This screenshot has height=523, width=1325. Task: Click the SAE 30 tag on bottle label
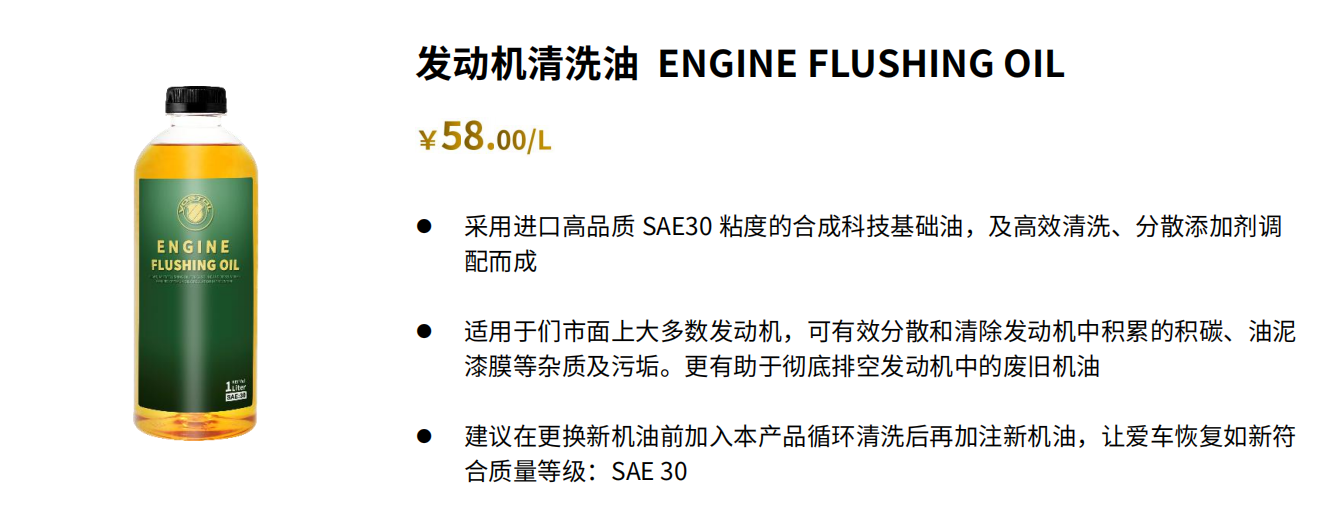pos(236,397)
